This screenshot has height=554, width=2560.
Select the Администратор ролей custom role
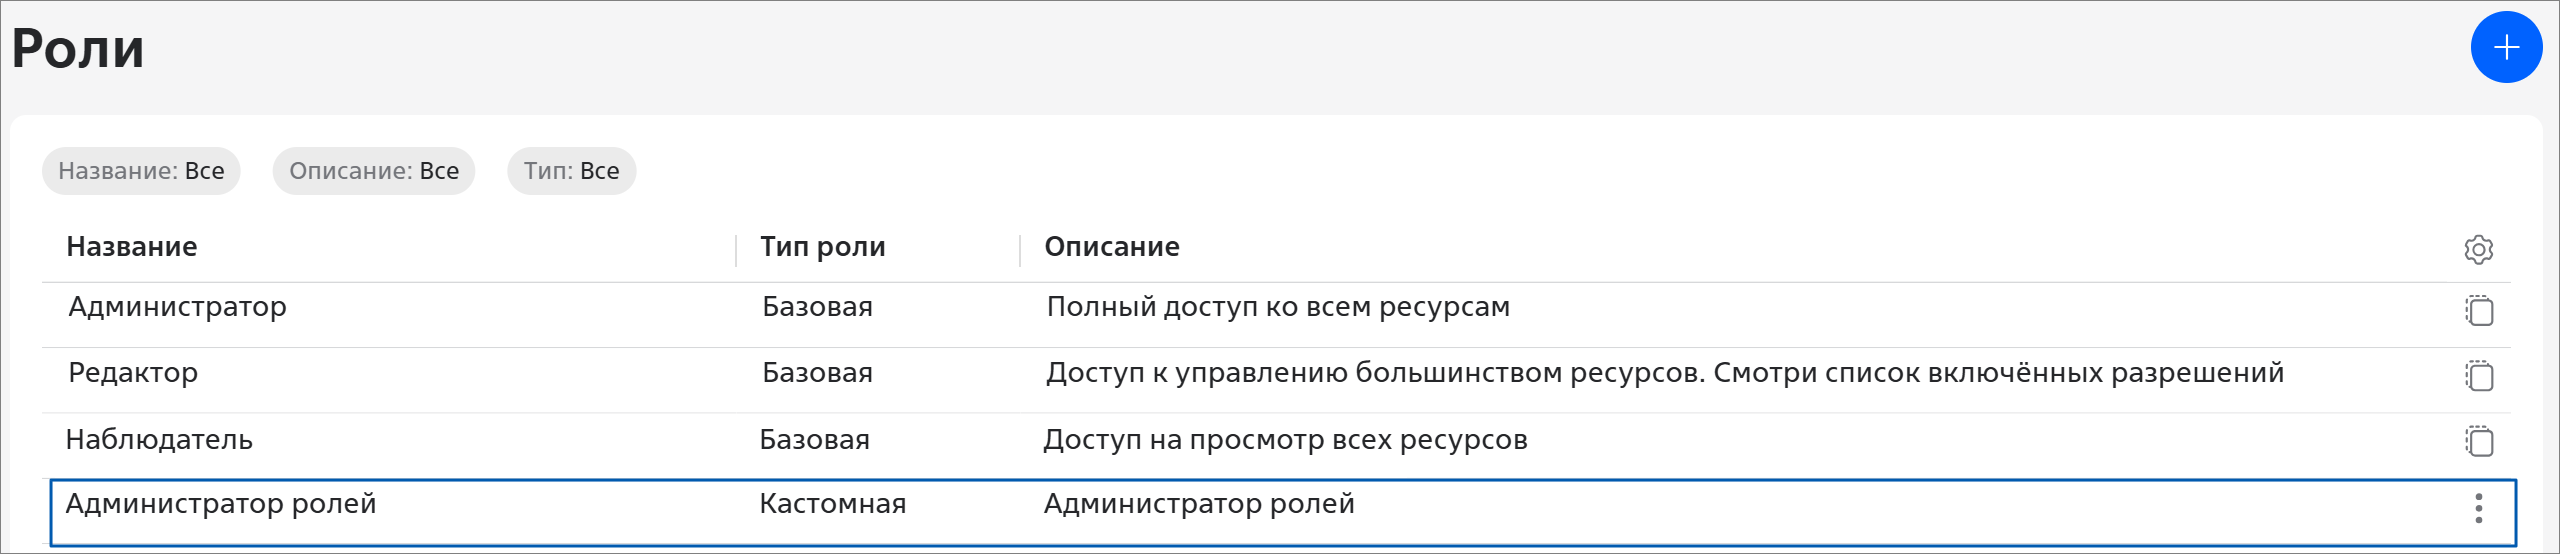(x=221, y=504)
